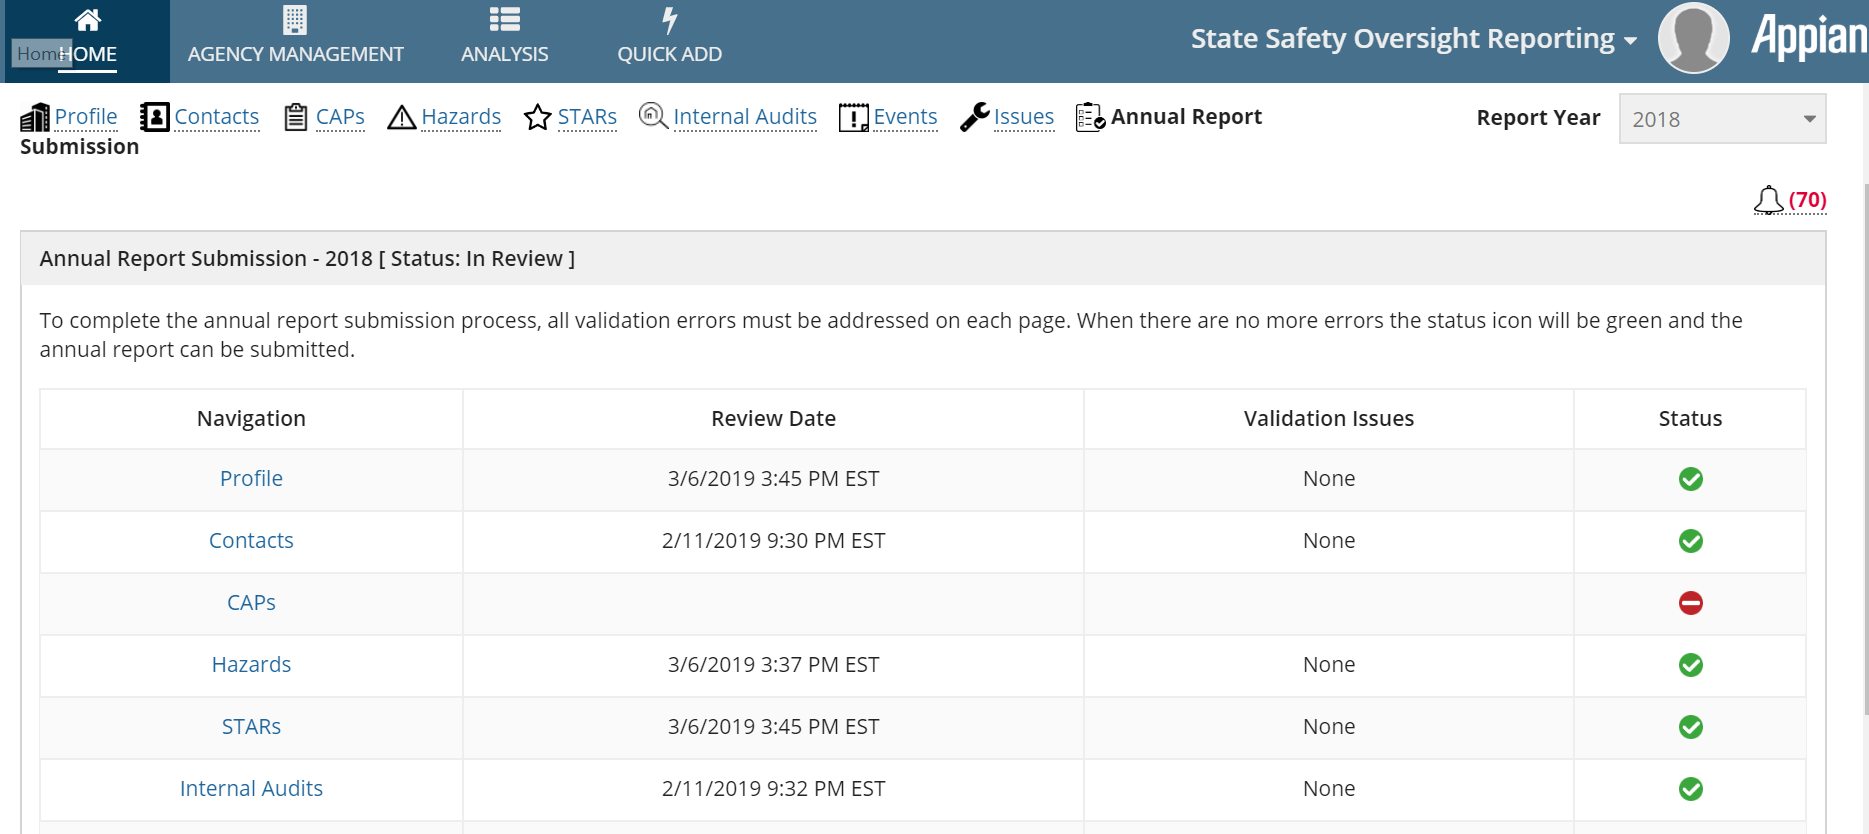Viewport: 1869px width, 834px height.
Task: Expand State Safety Oversight Reporting menu
Action: click(x=1413, y=39)
